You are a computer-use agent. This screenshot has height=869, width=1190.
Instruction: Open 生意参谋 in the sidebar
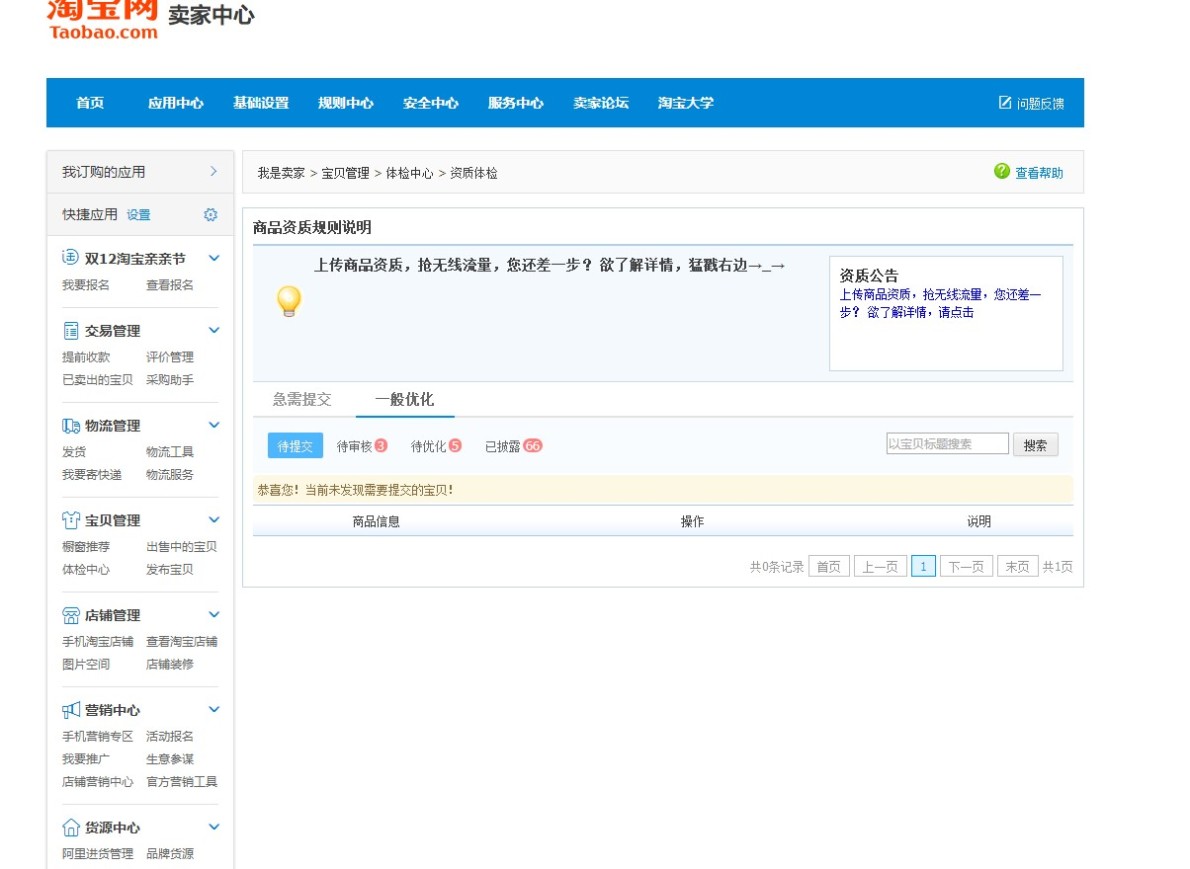(x=170, y=759)
